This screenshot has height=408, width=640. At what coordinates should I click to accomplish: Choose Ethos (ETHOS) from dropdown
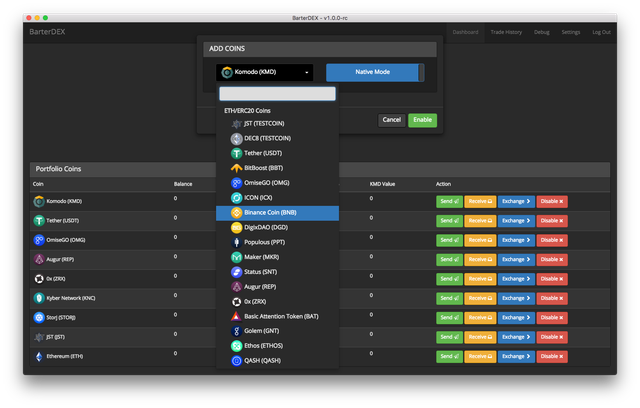[278, 346]
